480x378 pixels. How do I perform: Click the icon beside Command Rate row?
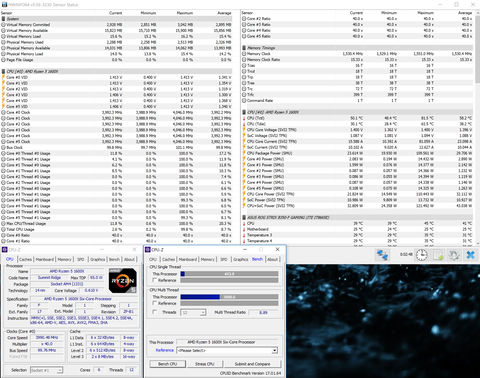tap(244, 100)
